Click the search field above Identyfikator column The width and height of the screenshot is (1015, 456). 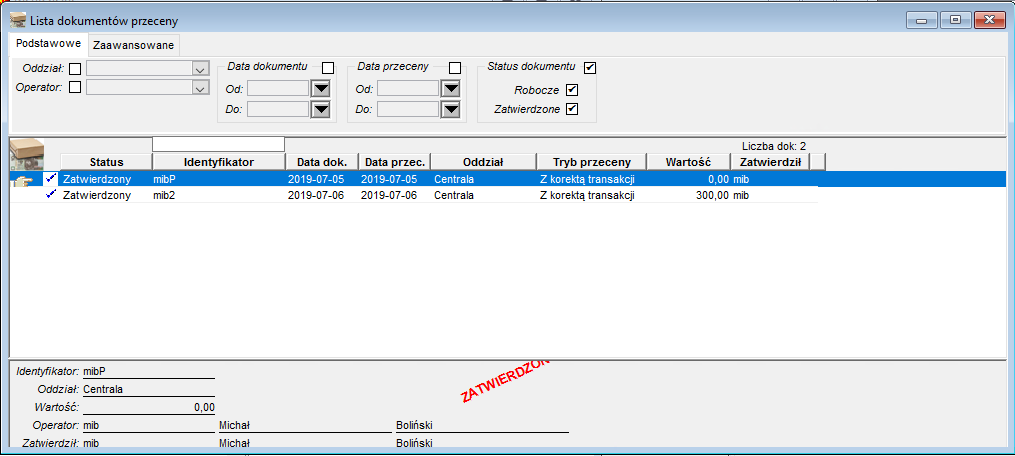[218, 144]
